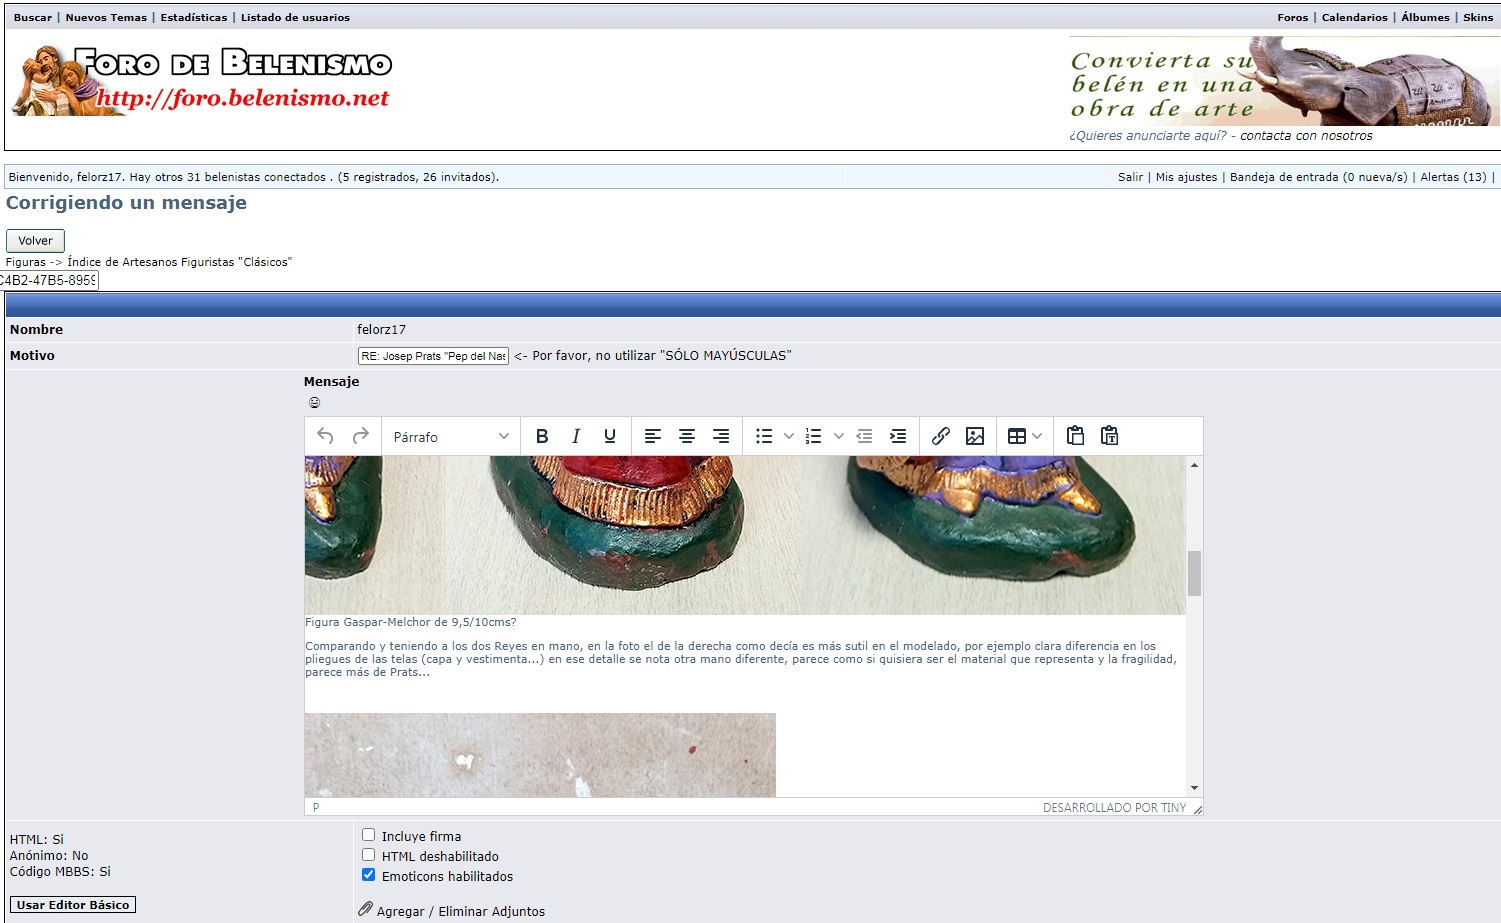
Task: Increase indent of the paragraph
Action: click(x=898, y=436)
